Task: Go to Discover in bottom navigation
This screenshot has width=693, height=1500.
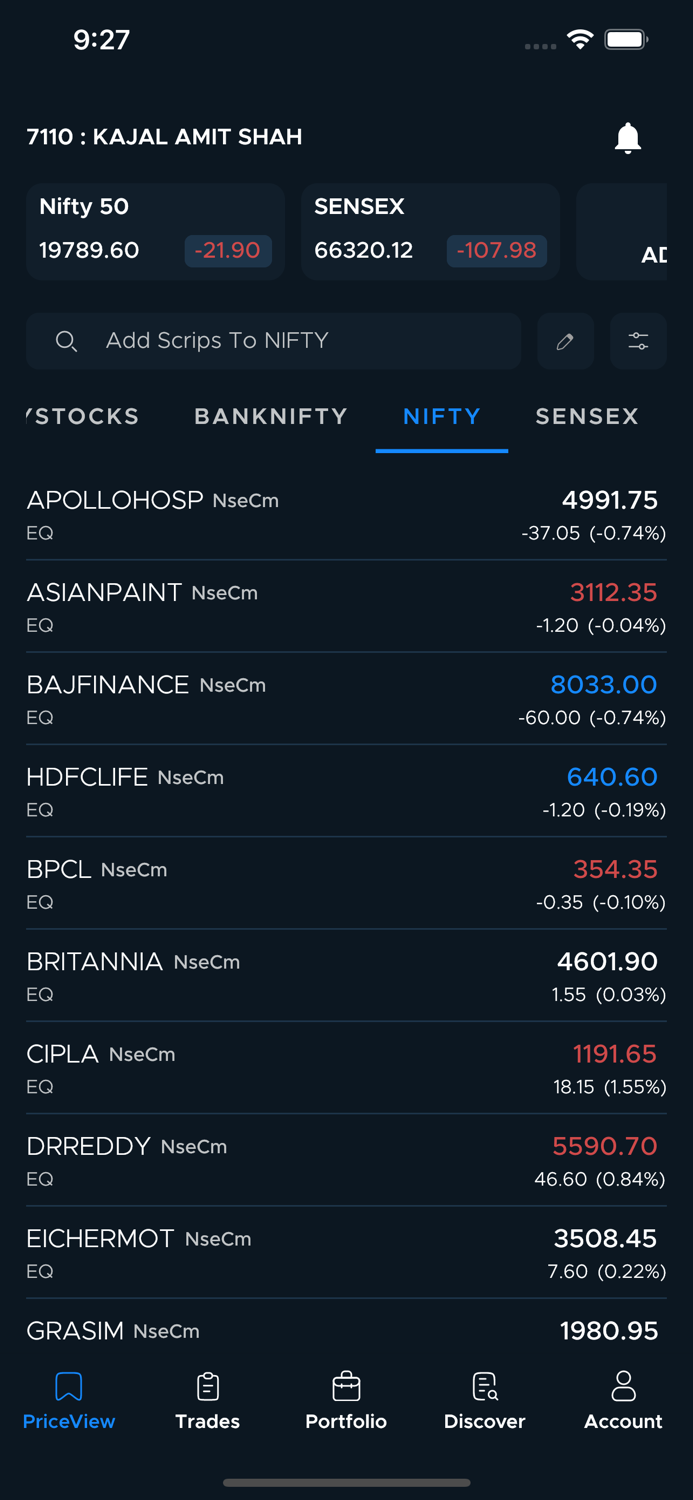Action: (485, 1400)
